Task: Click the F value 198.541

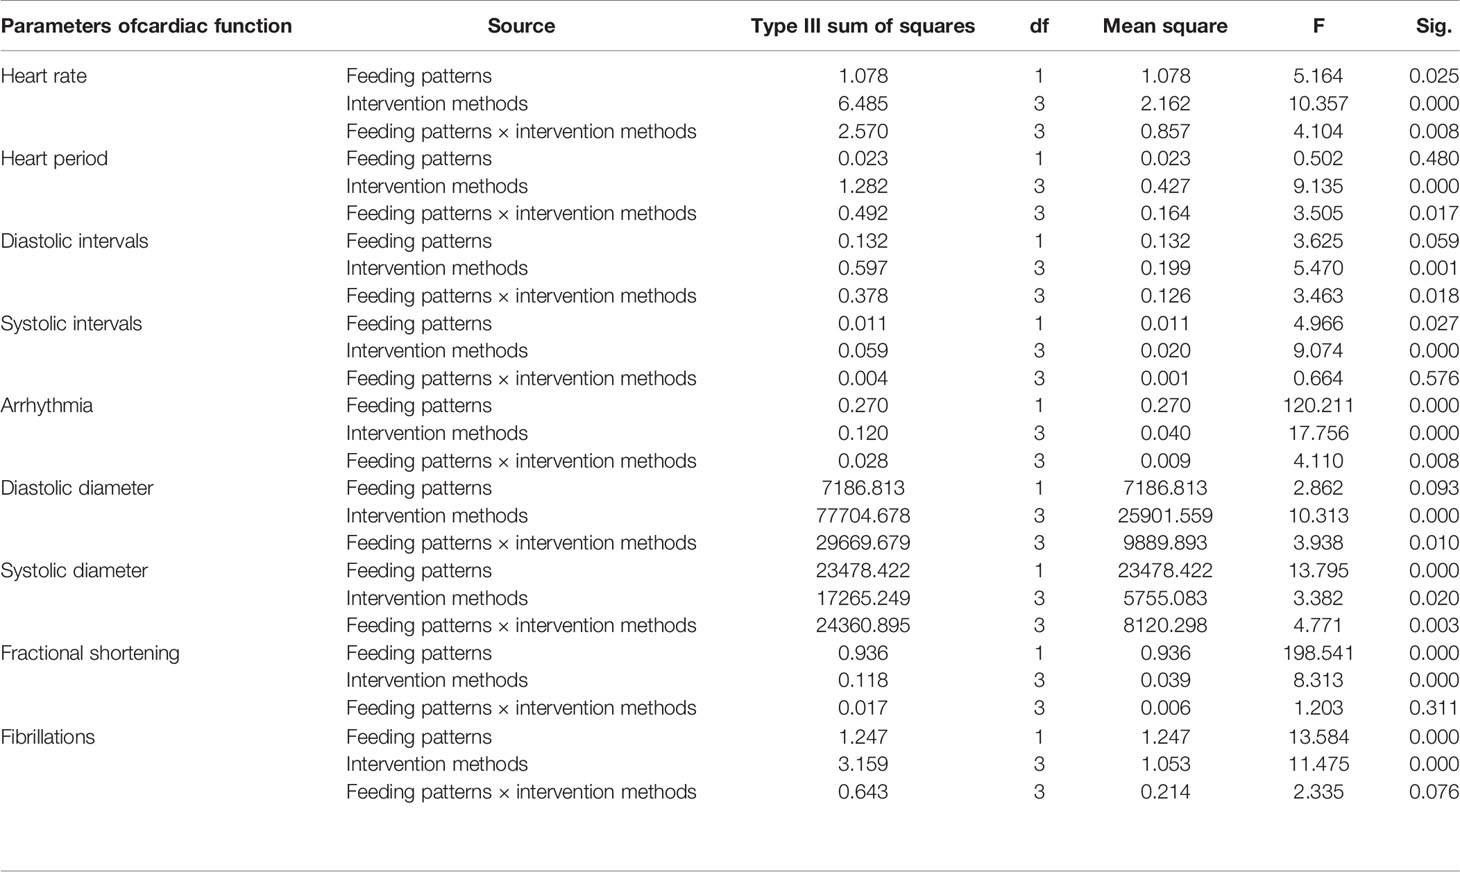Action: (1318, 653)
